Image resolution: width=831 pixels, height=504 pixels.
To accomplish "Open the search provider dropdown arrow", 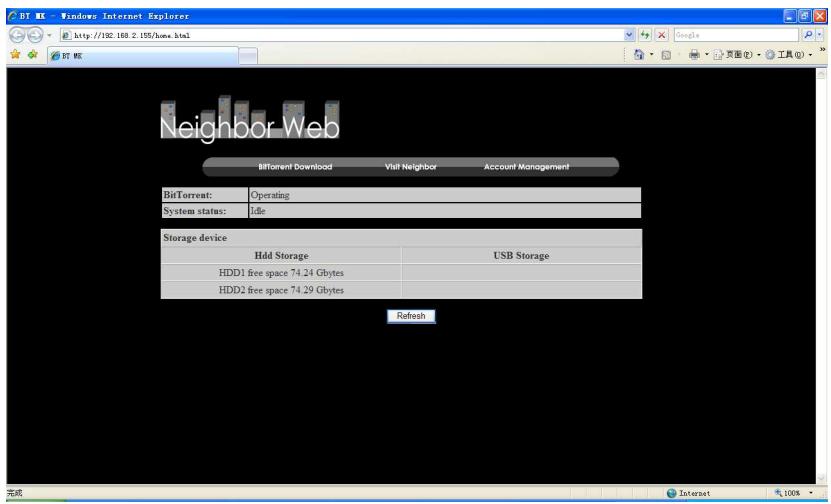I will (x=819, y=35).
